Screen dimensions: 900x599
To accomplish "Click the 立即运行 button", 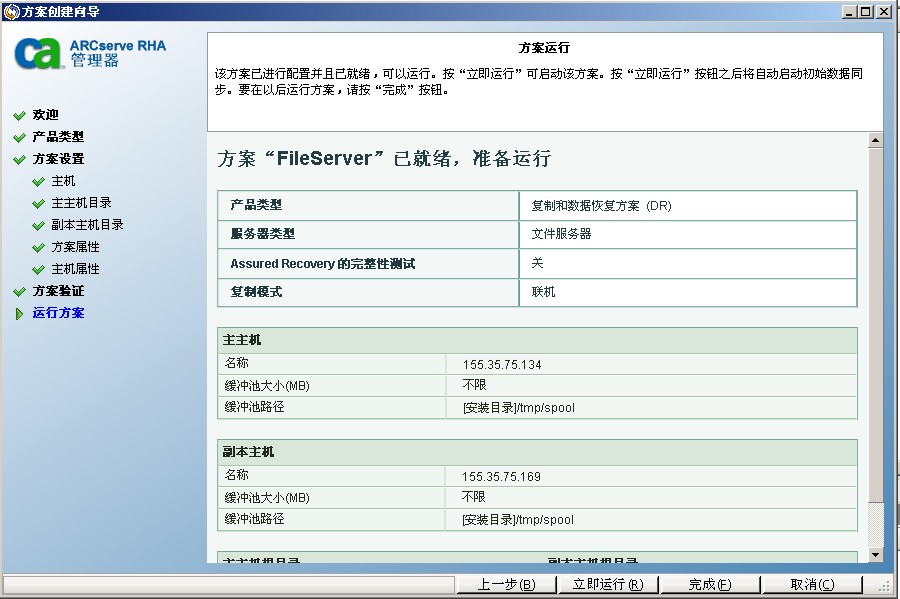I will (x=609, y=583).
